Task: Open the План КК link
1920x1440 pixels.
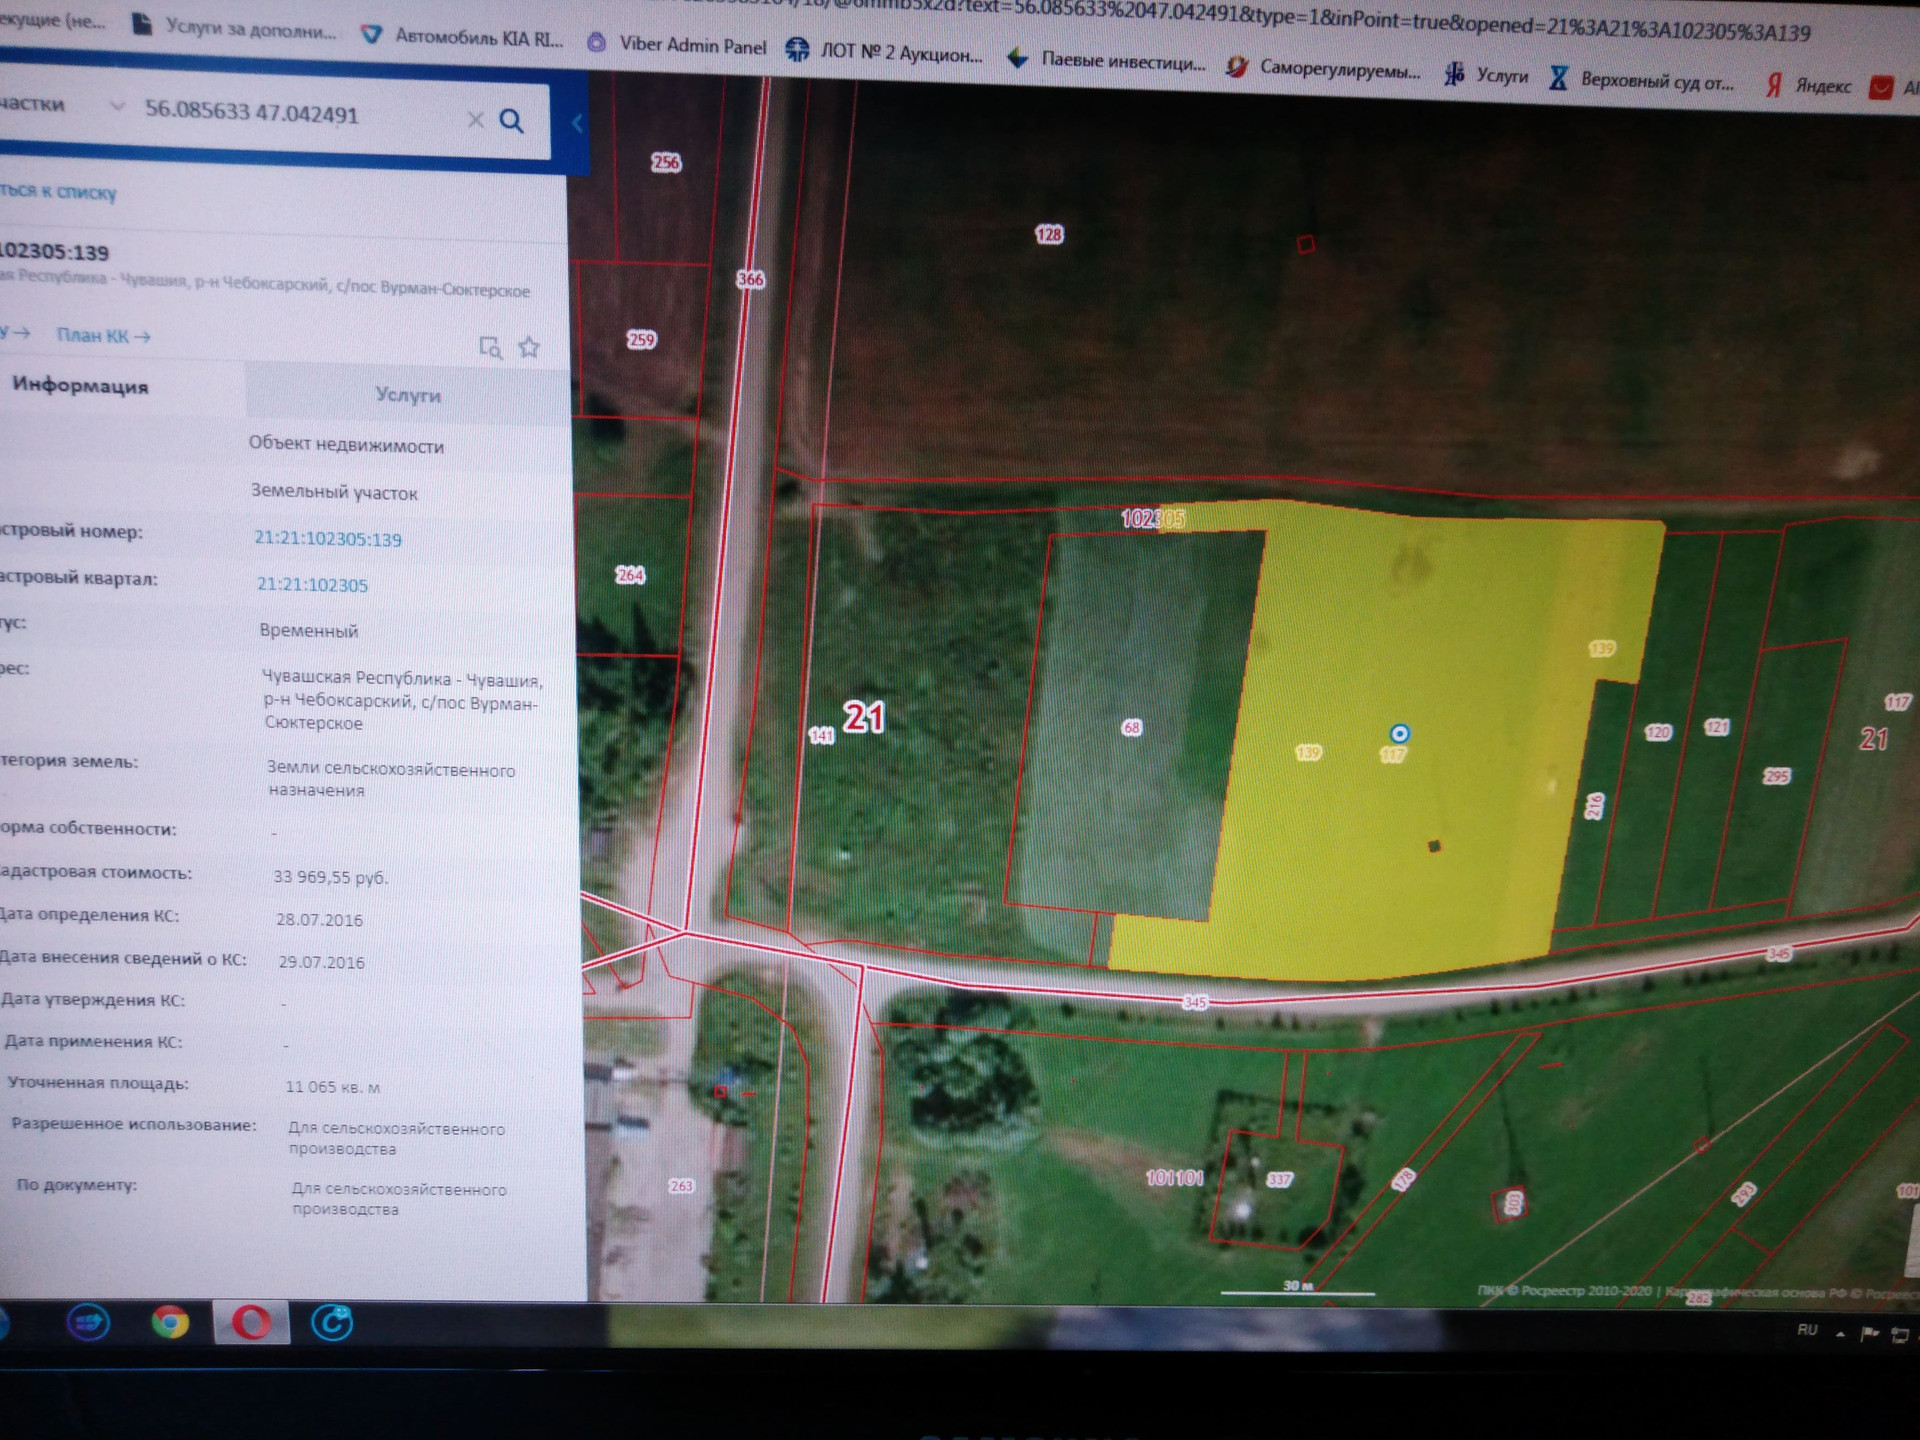Action: (103, 335)
